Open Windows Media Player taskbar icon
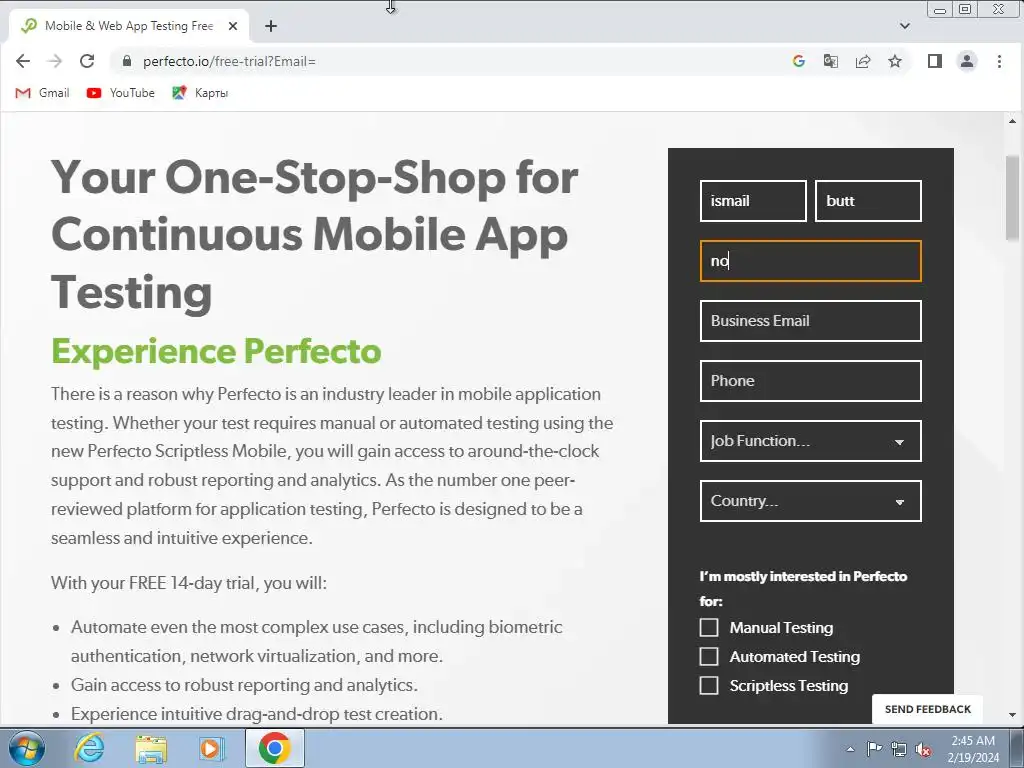The height and width of the screenshot is (768, 1024). pos(211,748)
